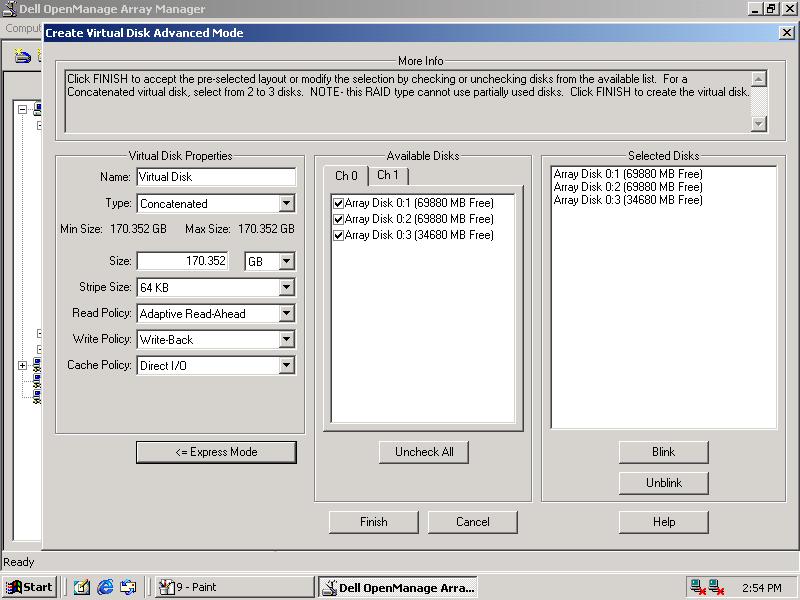Uncheck Array Disk 0:2 in Available Disks
This screenshot has height=600, width=800.
(x=338, y=219)
